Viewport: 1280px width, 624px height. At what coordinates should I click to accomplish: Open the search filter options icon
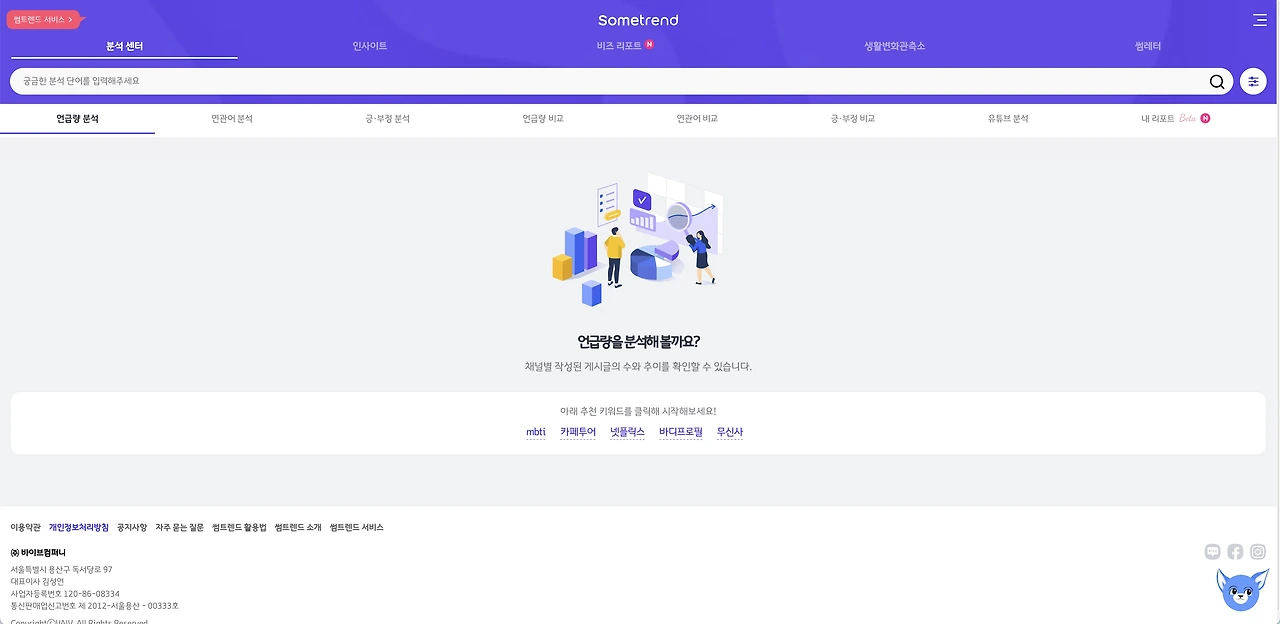coord(1253,81)
